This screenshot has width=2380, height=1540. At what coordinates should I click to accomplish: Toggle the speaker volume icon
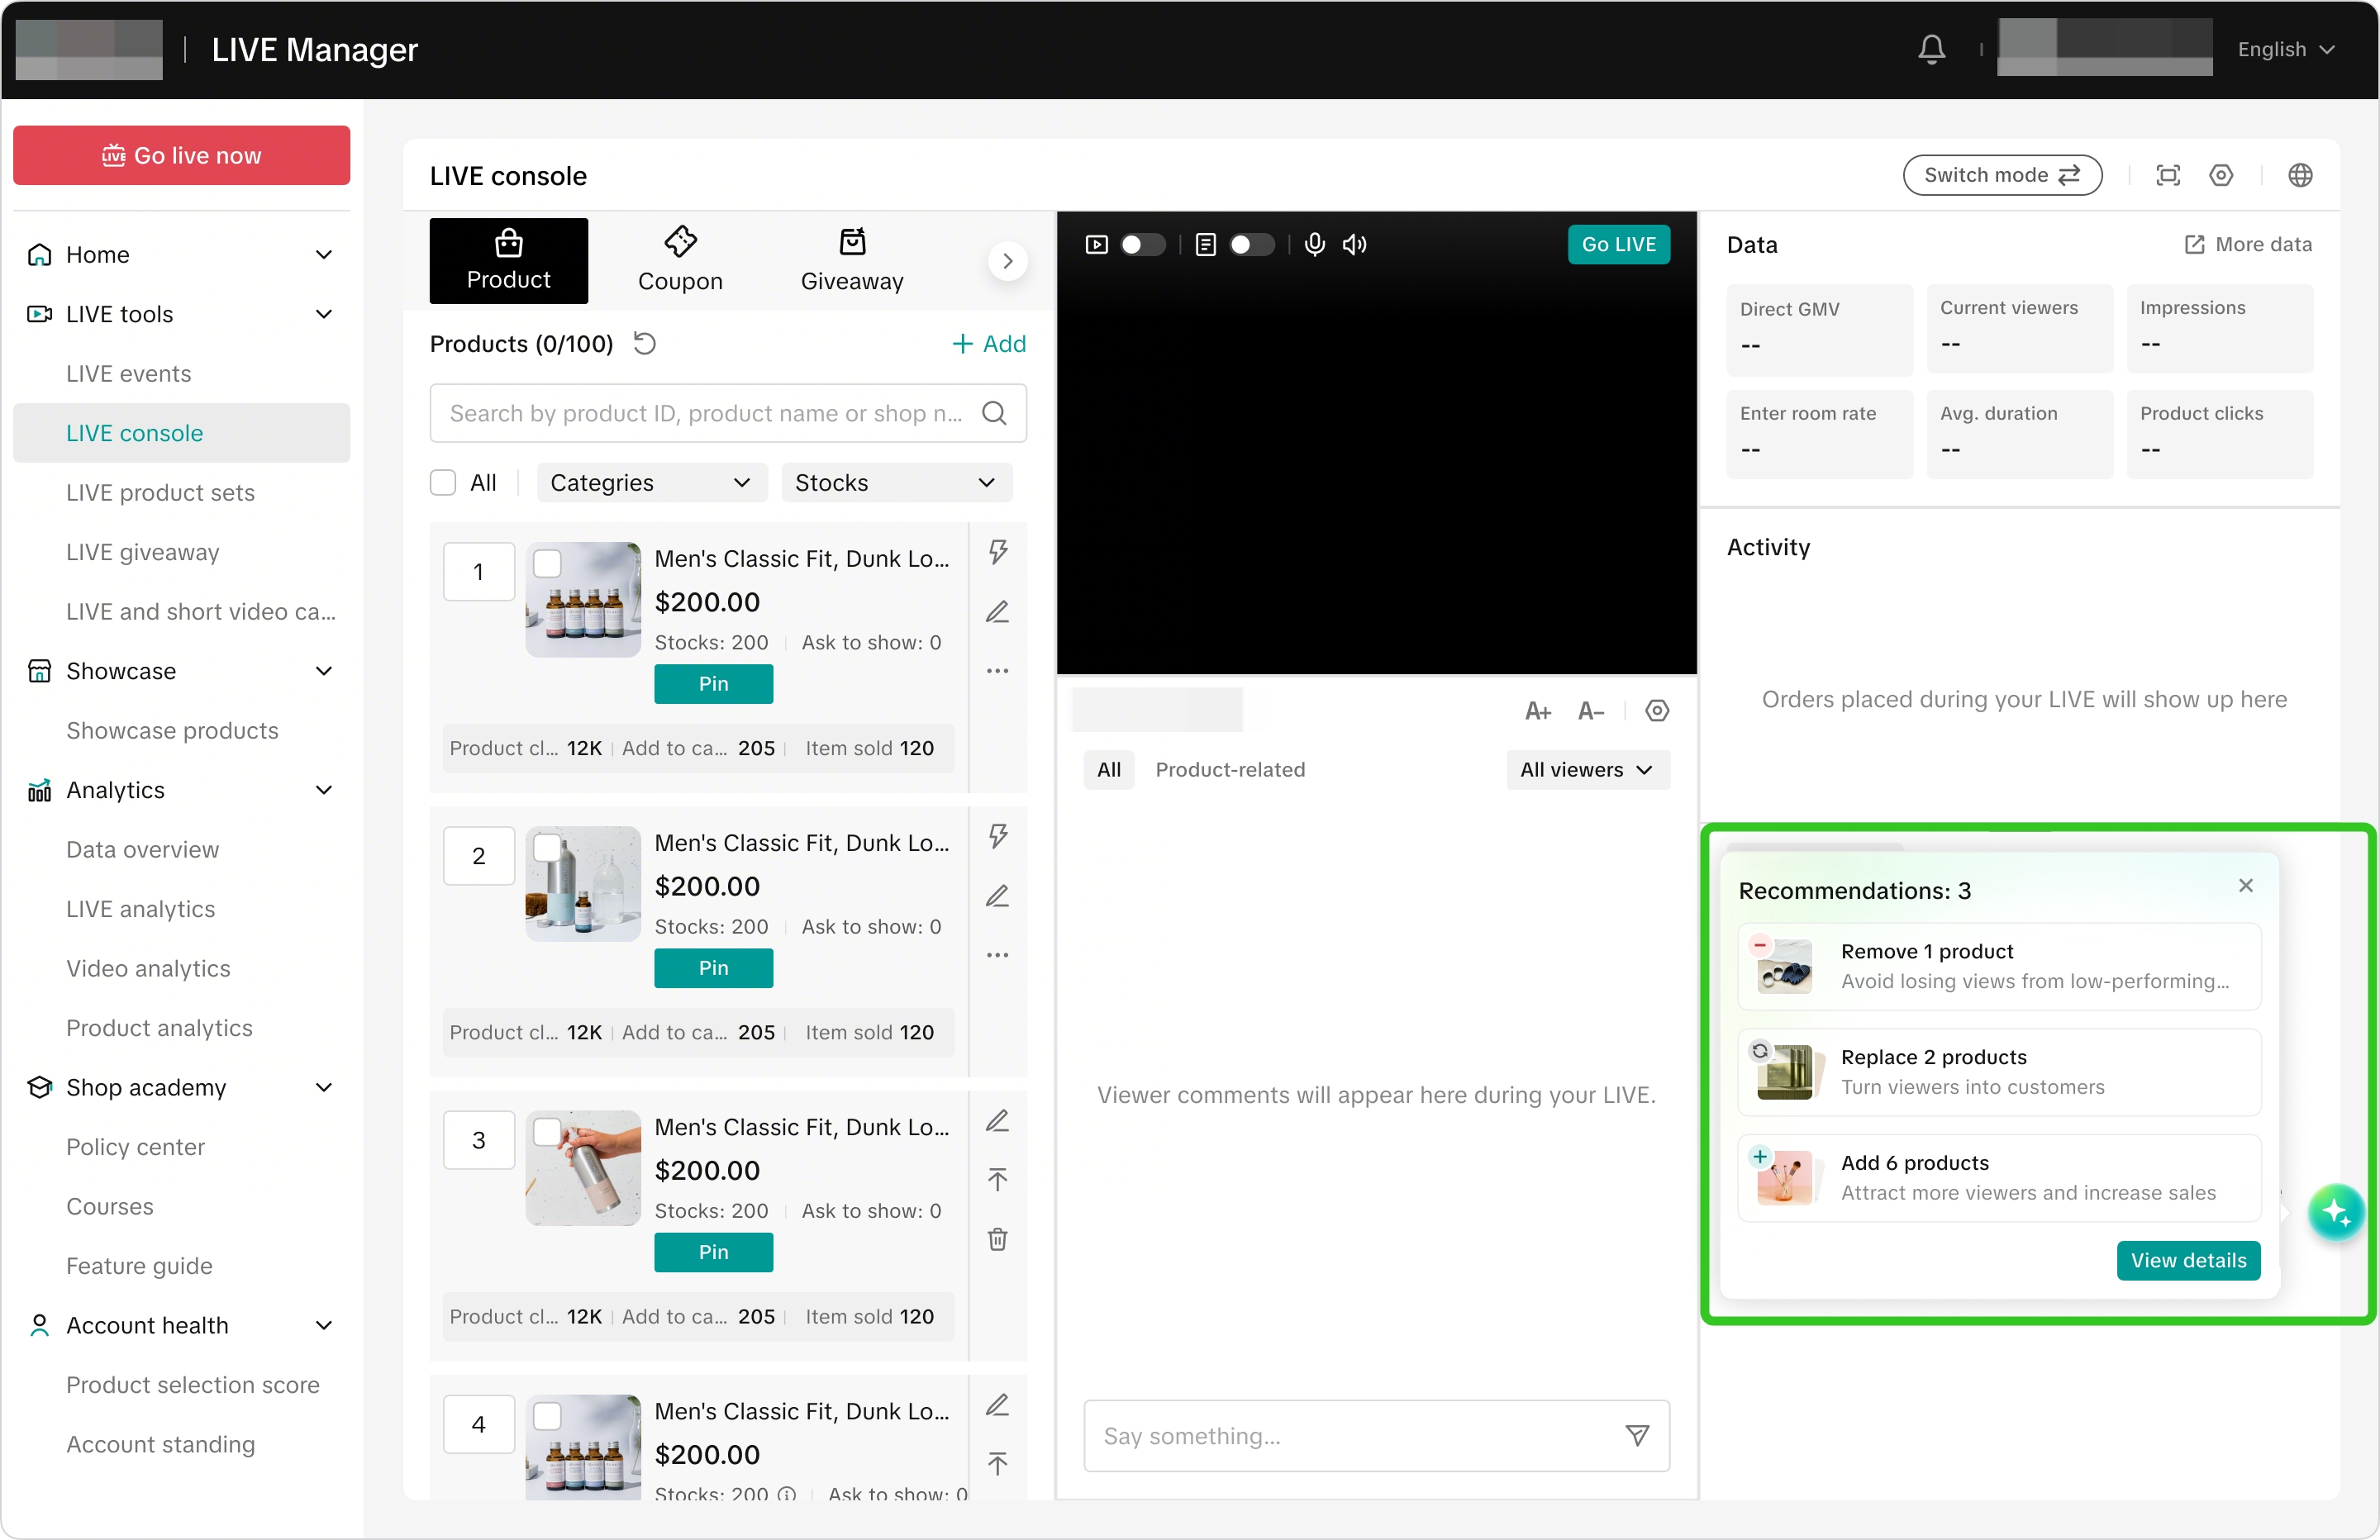[x=1354, y=244]
